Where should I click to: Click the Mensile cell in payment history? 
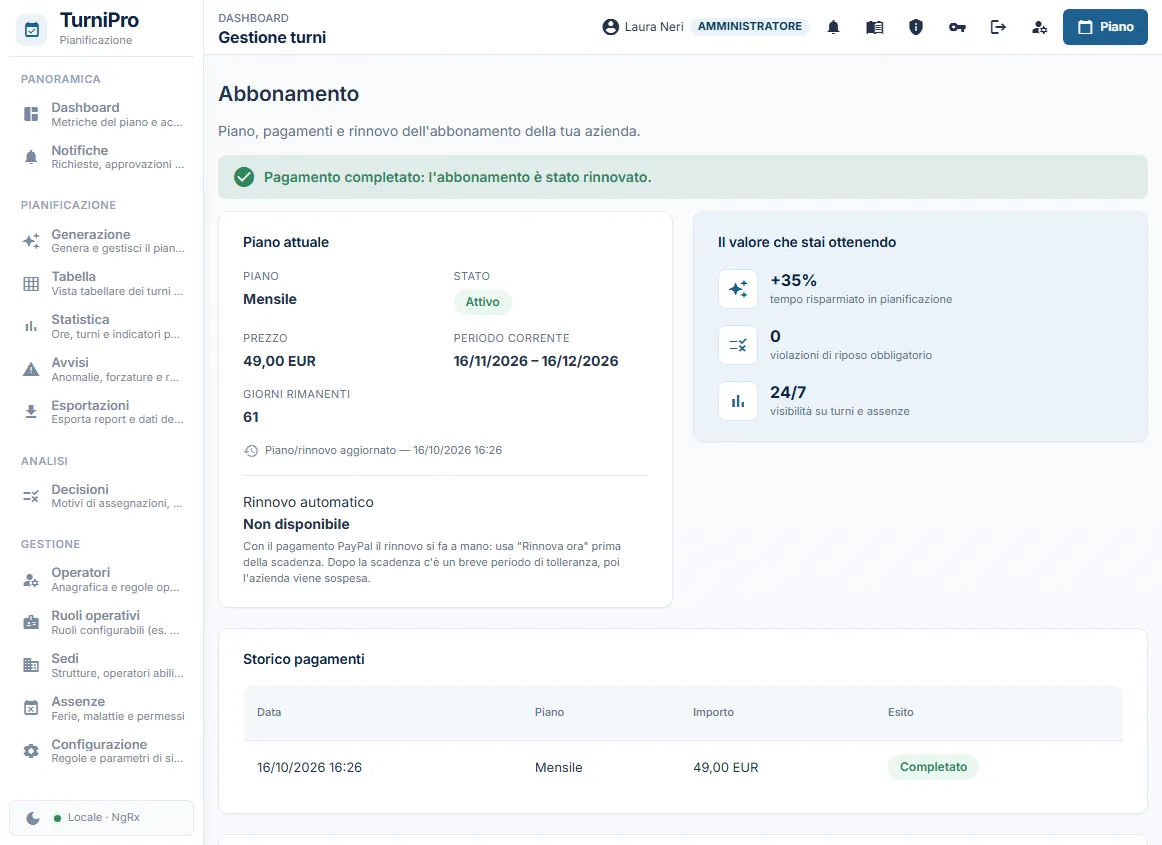point(558,767)
